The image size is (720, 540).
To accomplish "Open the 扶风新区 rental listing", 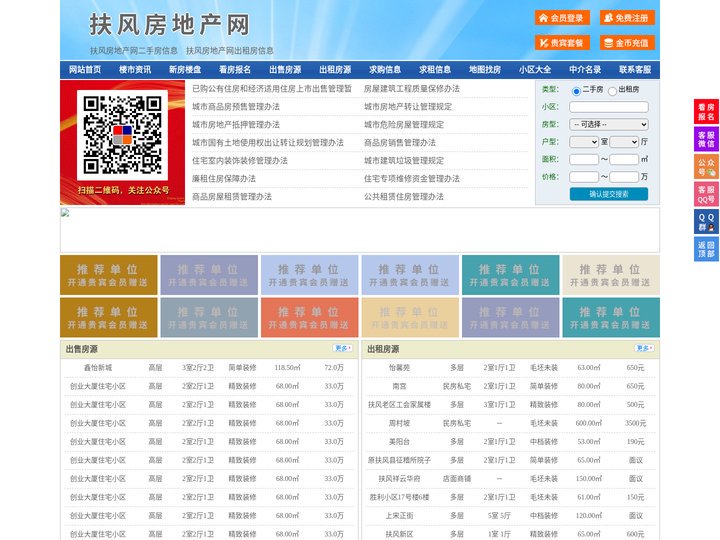I will (x=399, y=534).
